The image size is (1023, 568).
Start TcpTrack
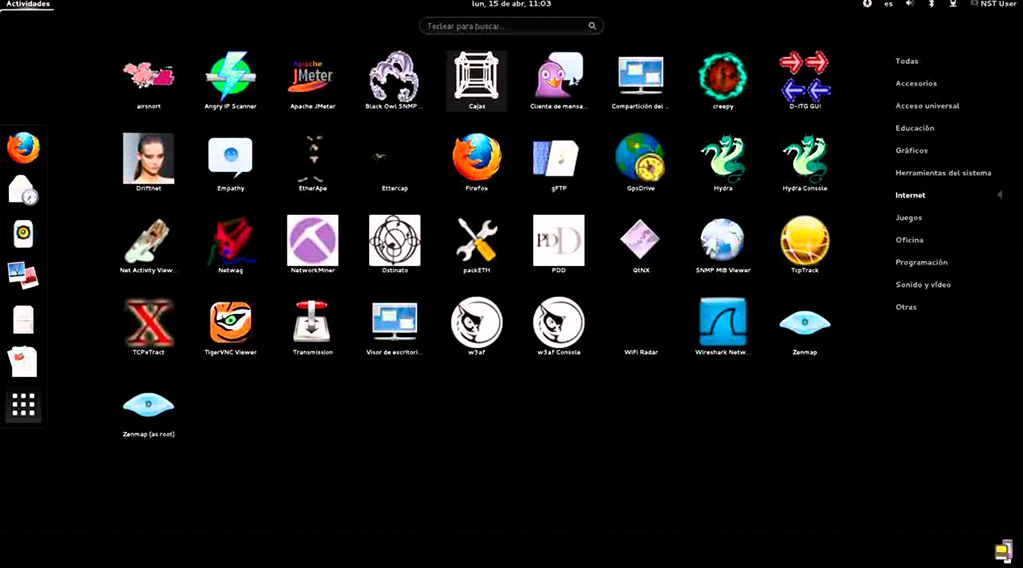(804, 245)
